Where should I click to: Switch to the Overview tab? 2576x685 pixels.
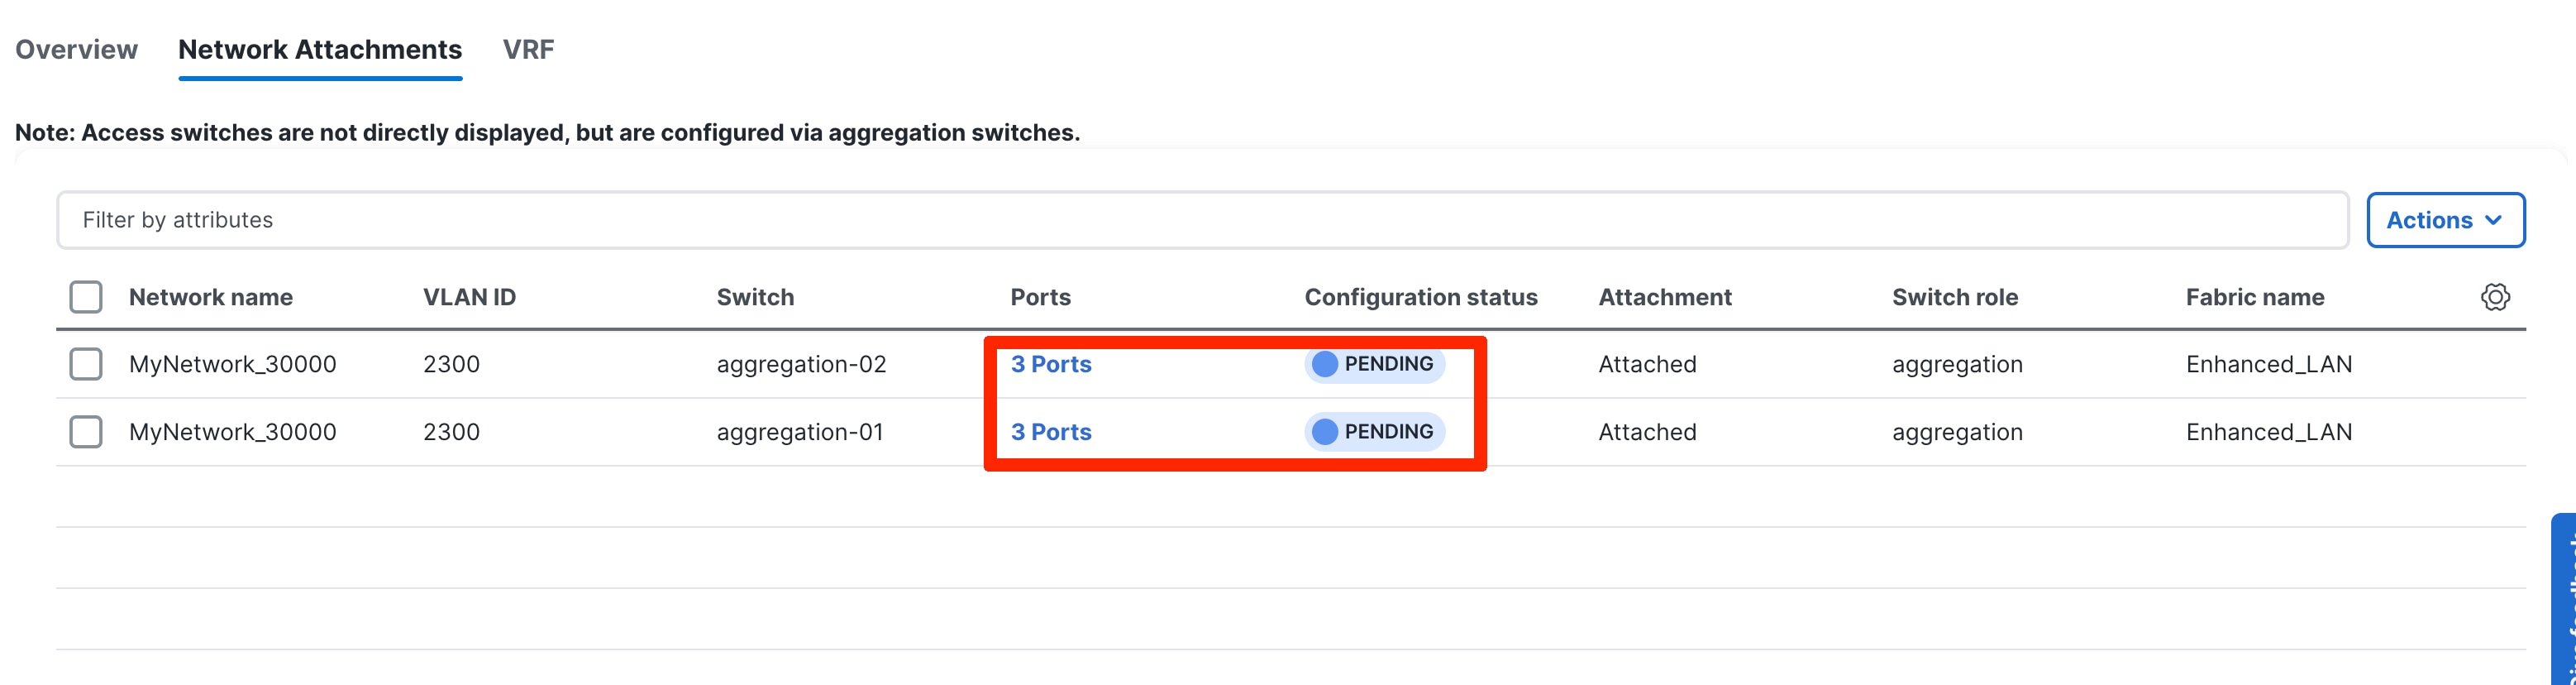[76, 49]
